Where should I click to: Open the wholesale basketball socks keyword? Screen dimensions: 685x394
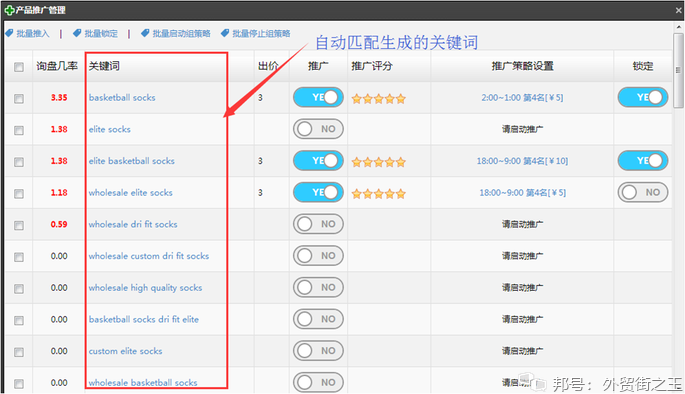tap(143, 383)
